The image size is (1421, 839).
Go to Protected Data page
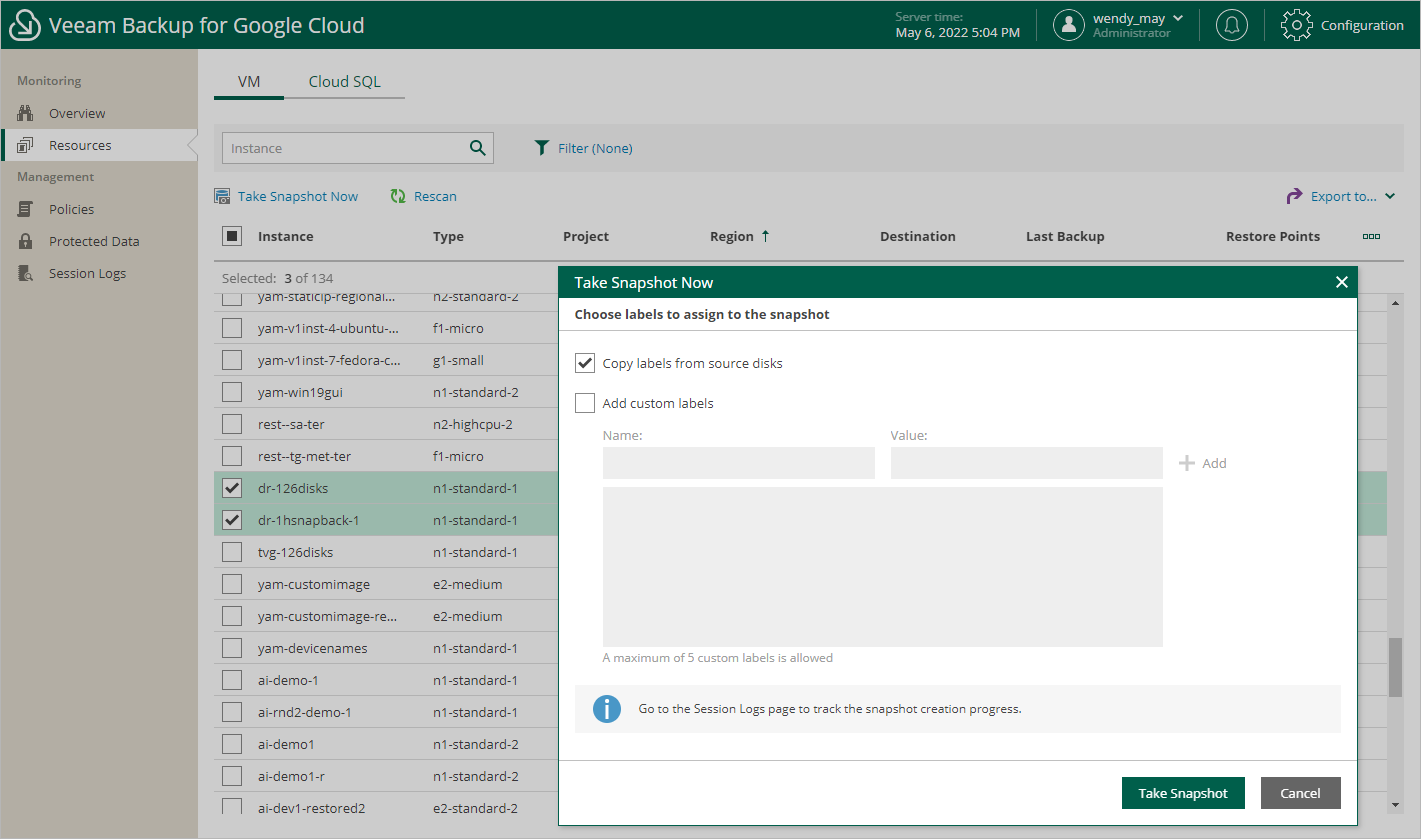(x=94, y=241)
